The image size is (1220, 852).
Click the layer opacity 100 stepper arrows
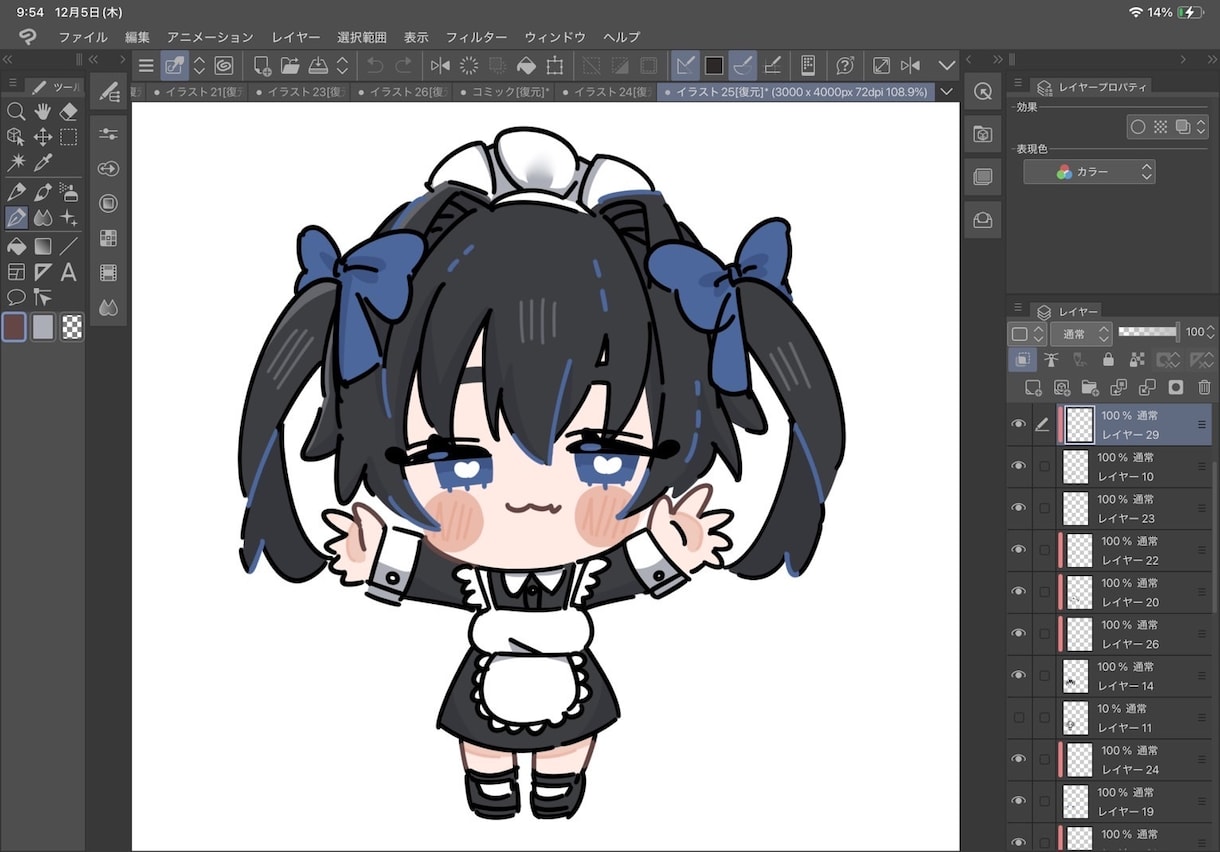(1212, 333)
